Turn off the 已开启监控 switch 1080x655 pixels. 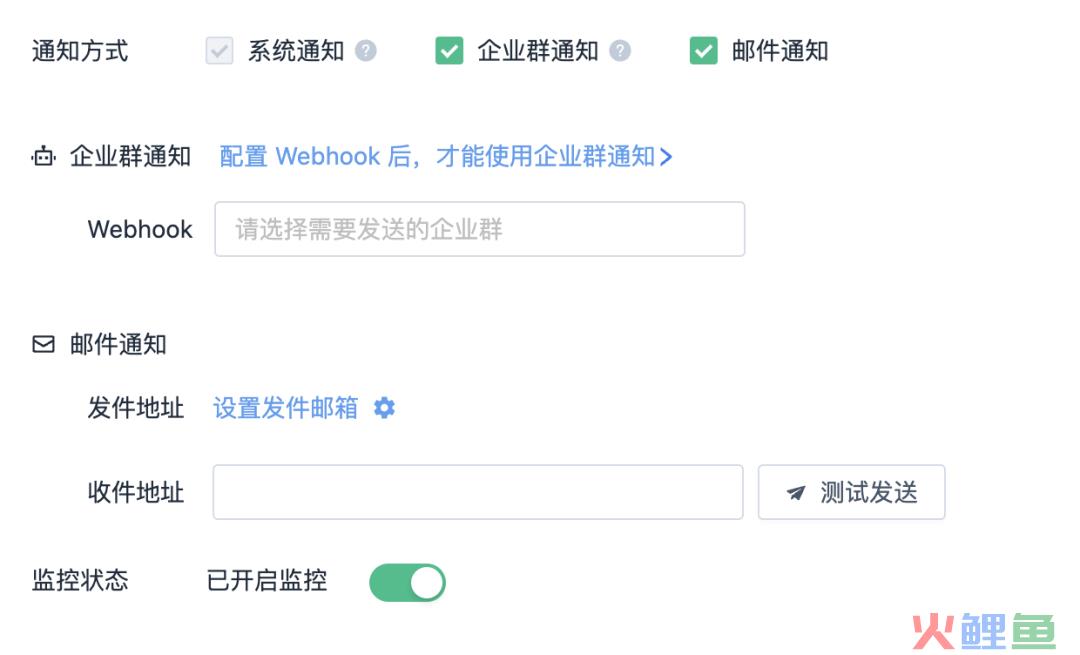(x=407, y=583)
